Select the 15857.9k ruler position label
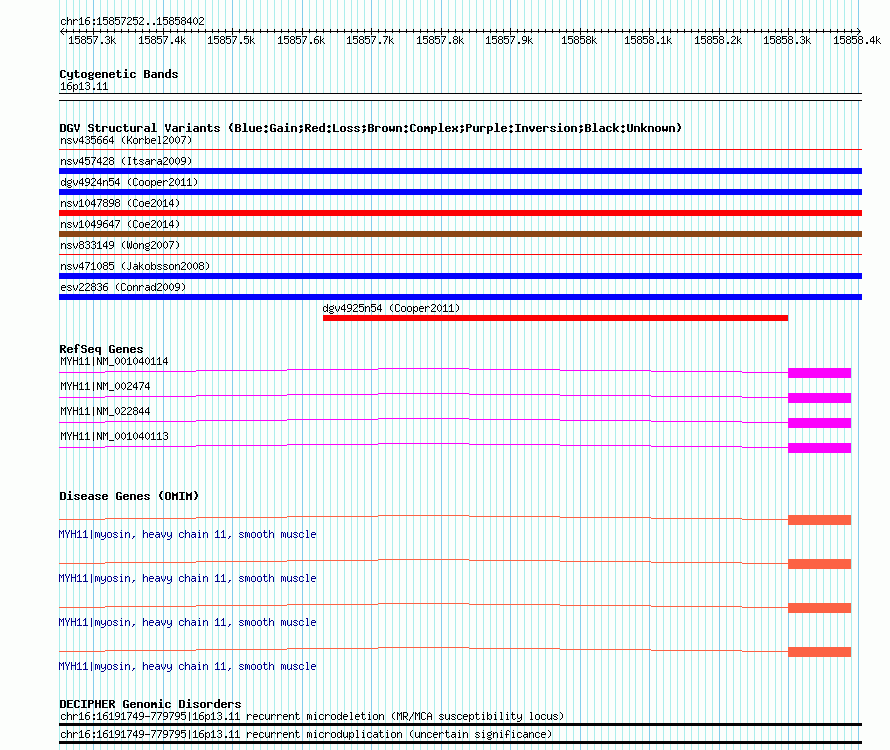 tap(509, 40)
